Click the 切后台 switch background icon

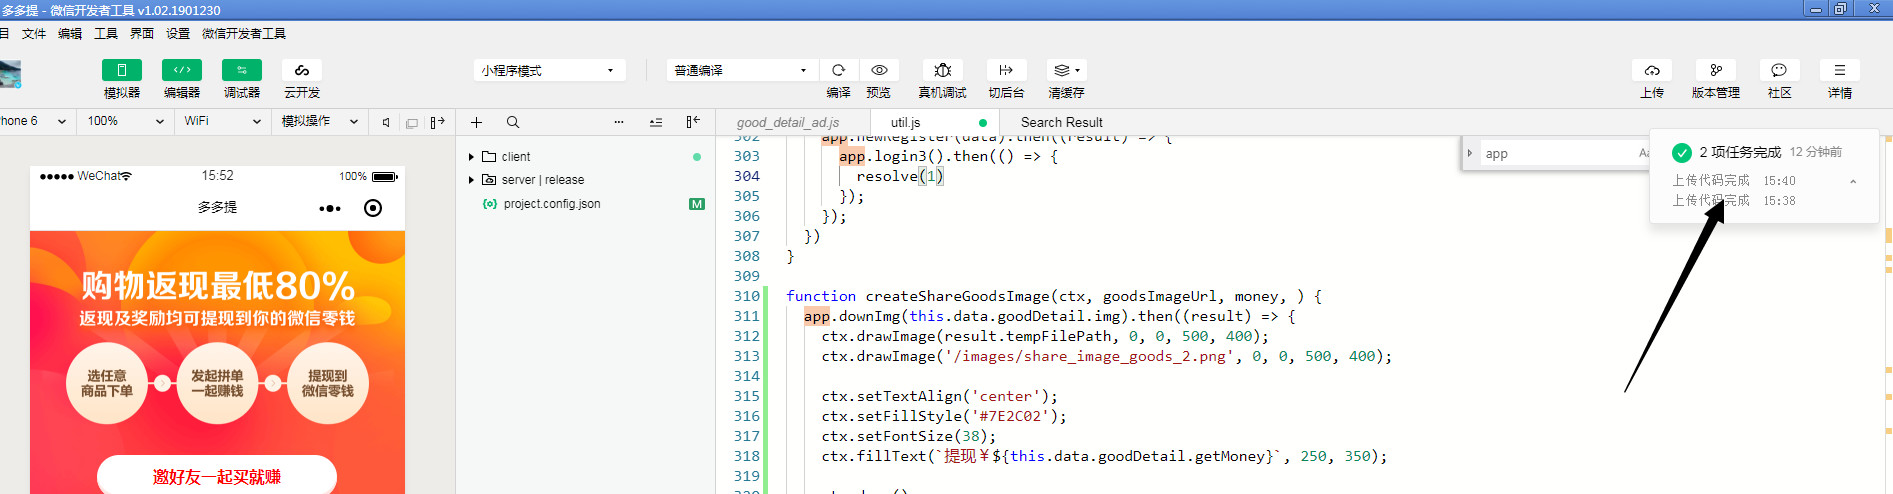[x=1006, y=70]
